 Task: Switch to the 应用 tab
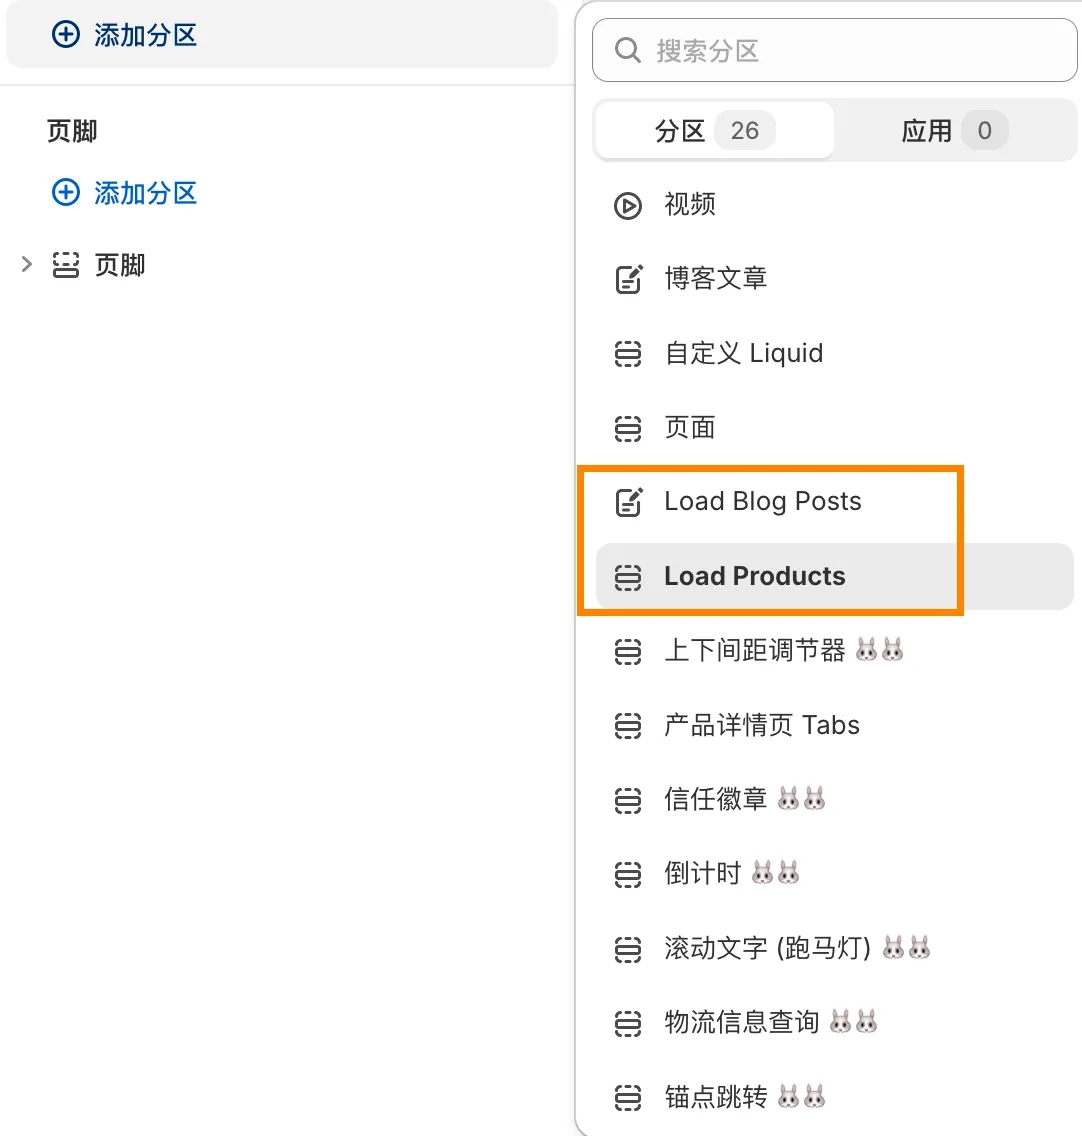tap(950, 131)
